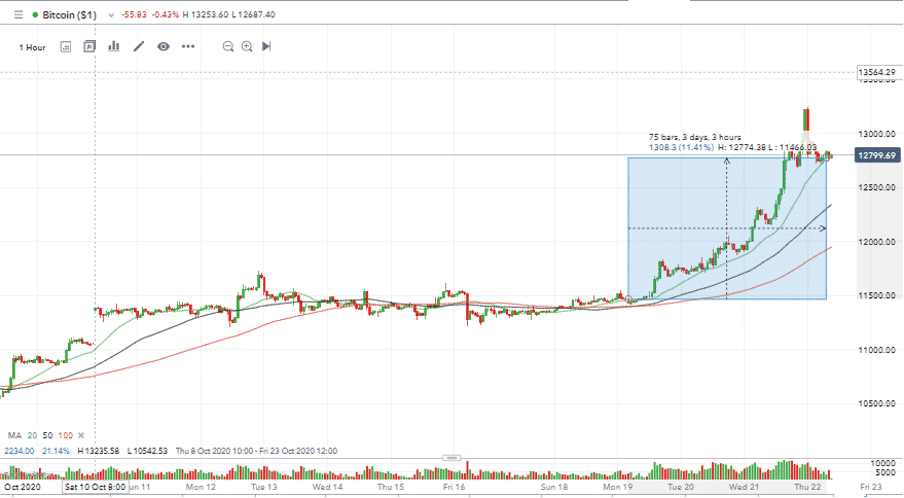Click the Fri 16 date axis label

454,487
